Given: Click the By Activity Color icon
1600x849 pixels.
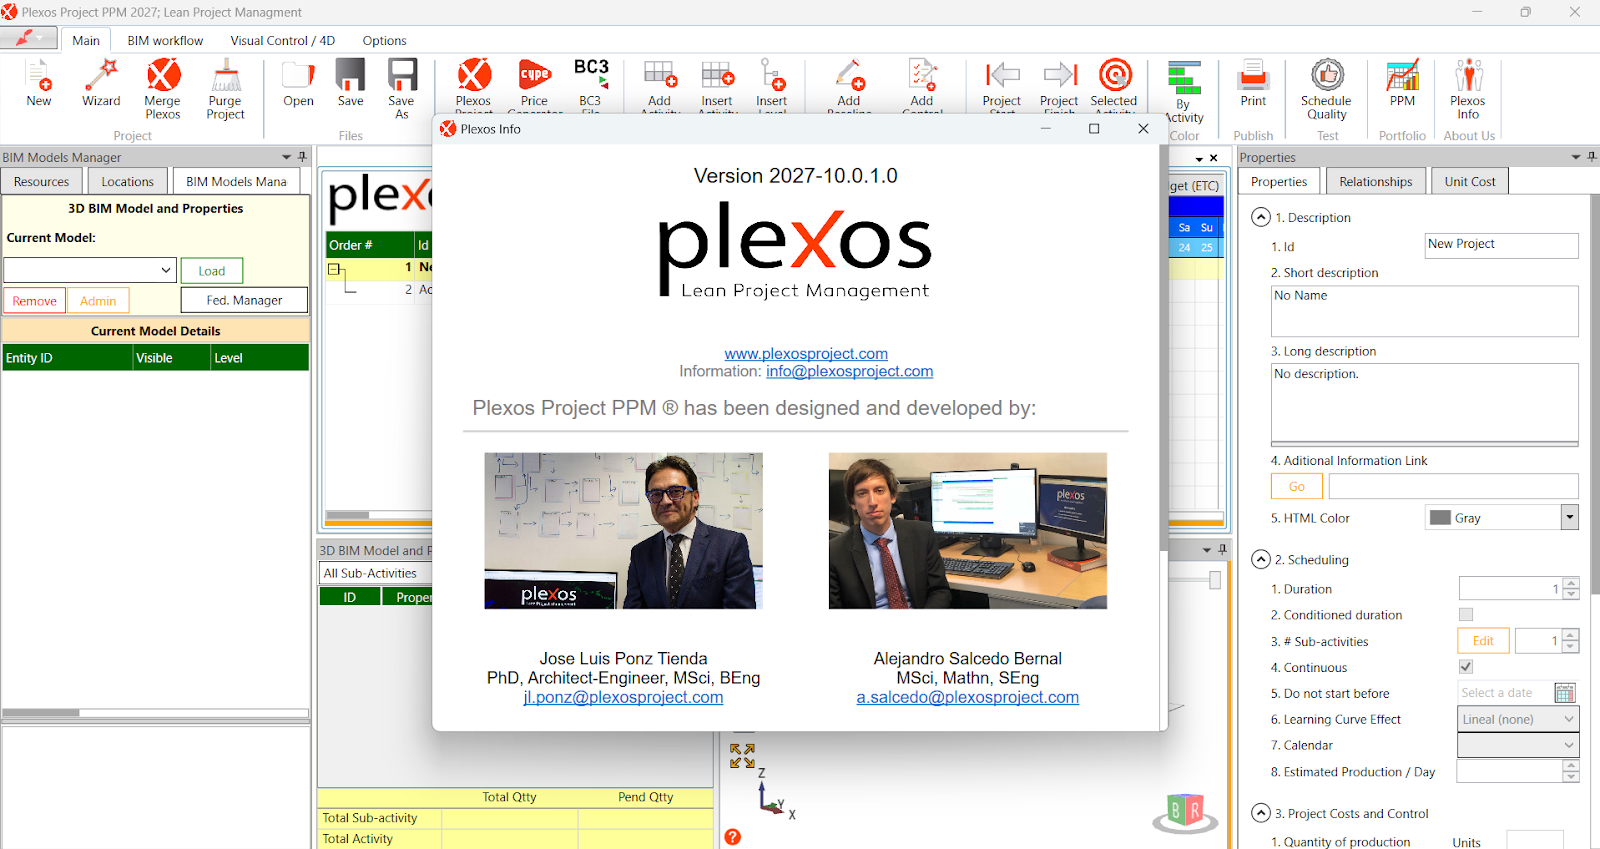Looking at the screenshot, I should (1184, 77).
